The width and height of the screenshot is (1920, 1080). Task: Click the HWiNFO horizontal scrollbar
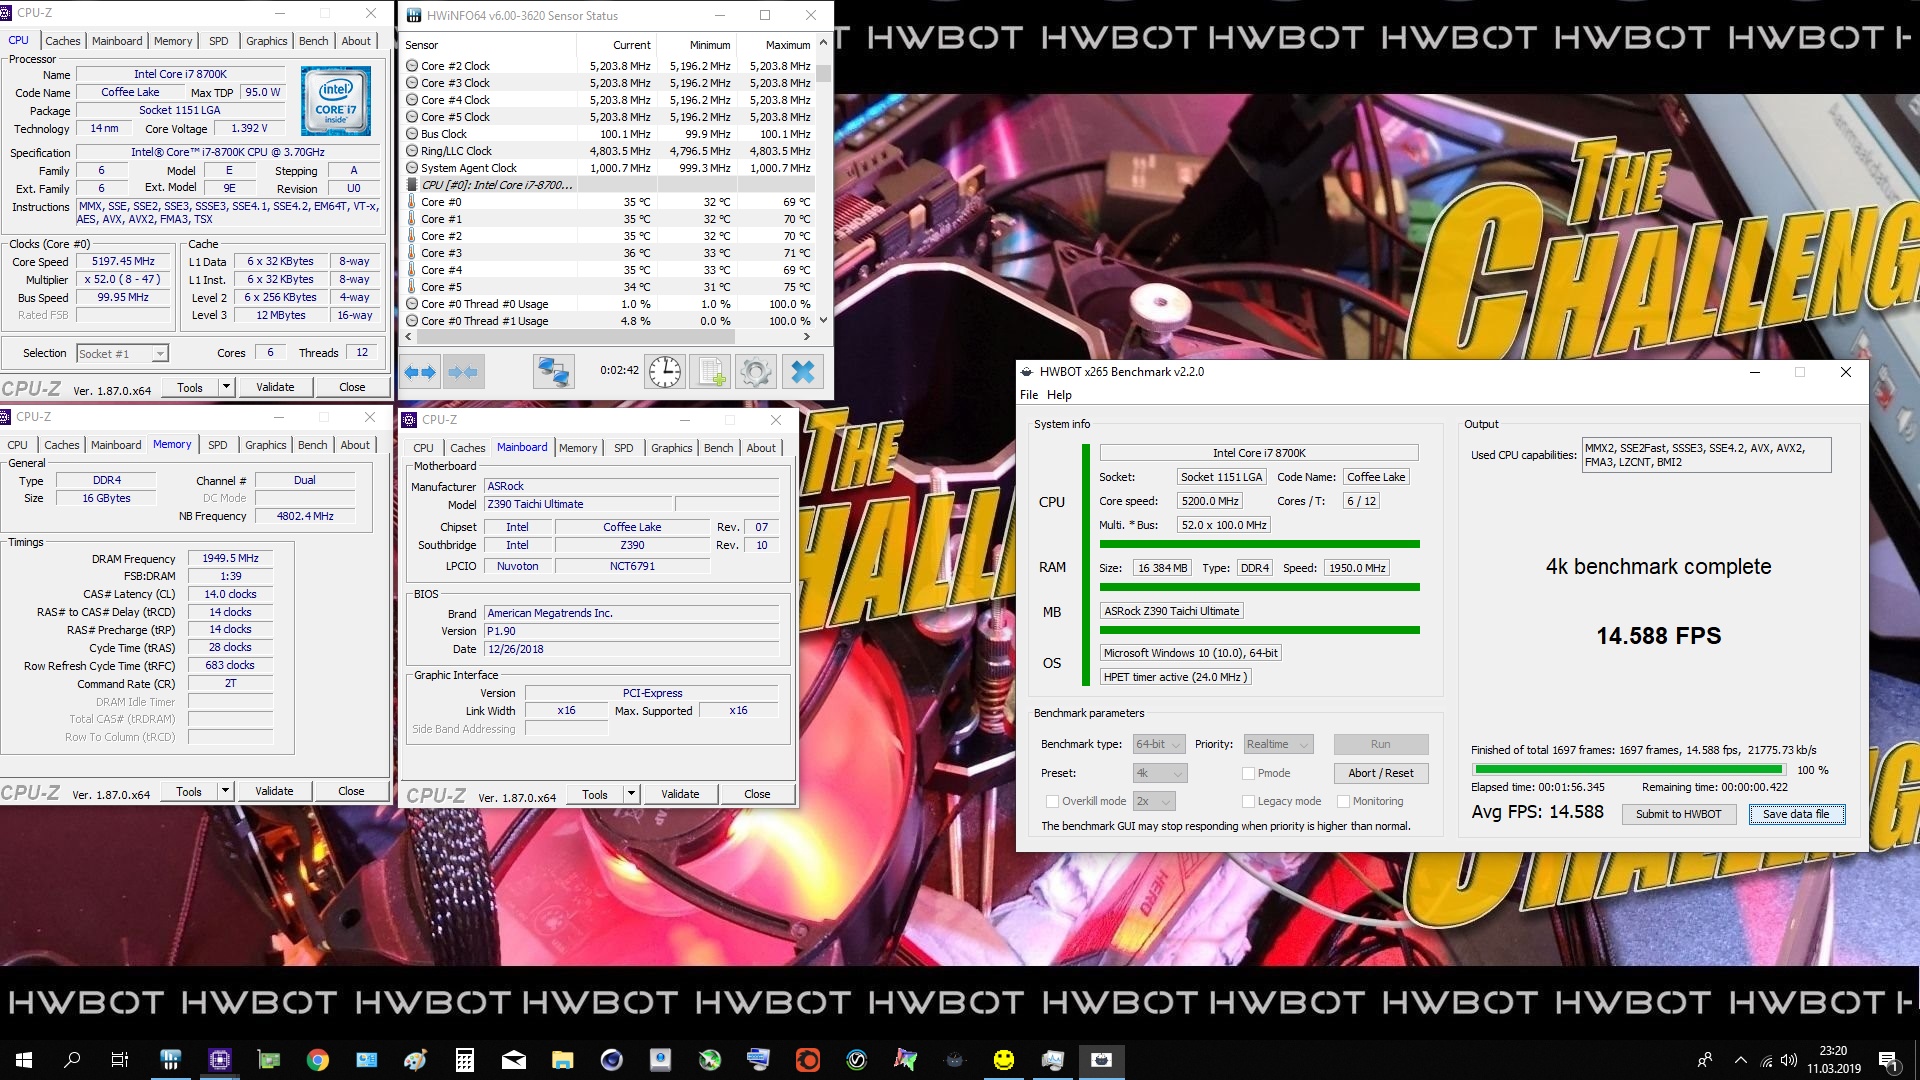tap(607, 337)
